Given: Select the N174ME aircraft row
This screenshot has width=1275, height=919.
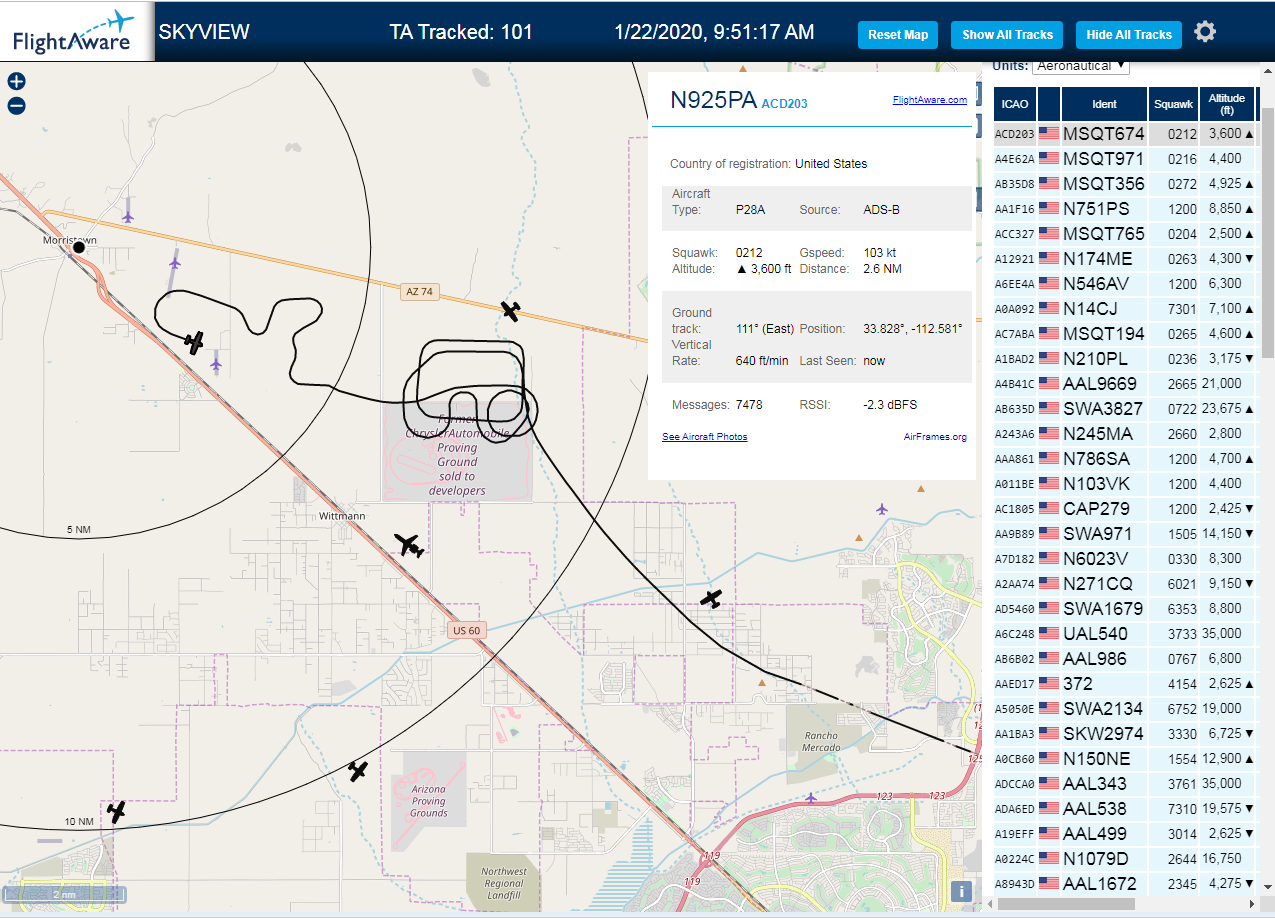Looking at the screenshot, I should click(1125, 258).
